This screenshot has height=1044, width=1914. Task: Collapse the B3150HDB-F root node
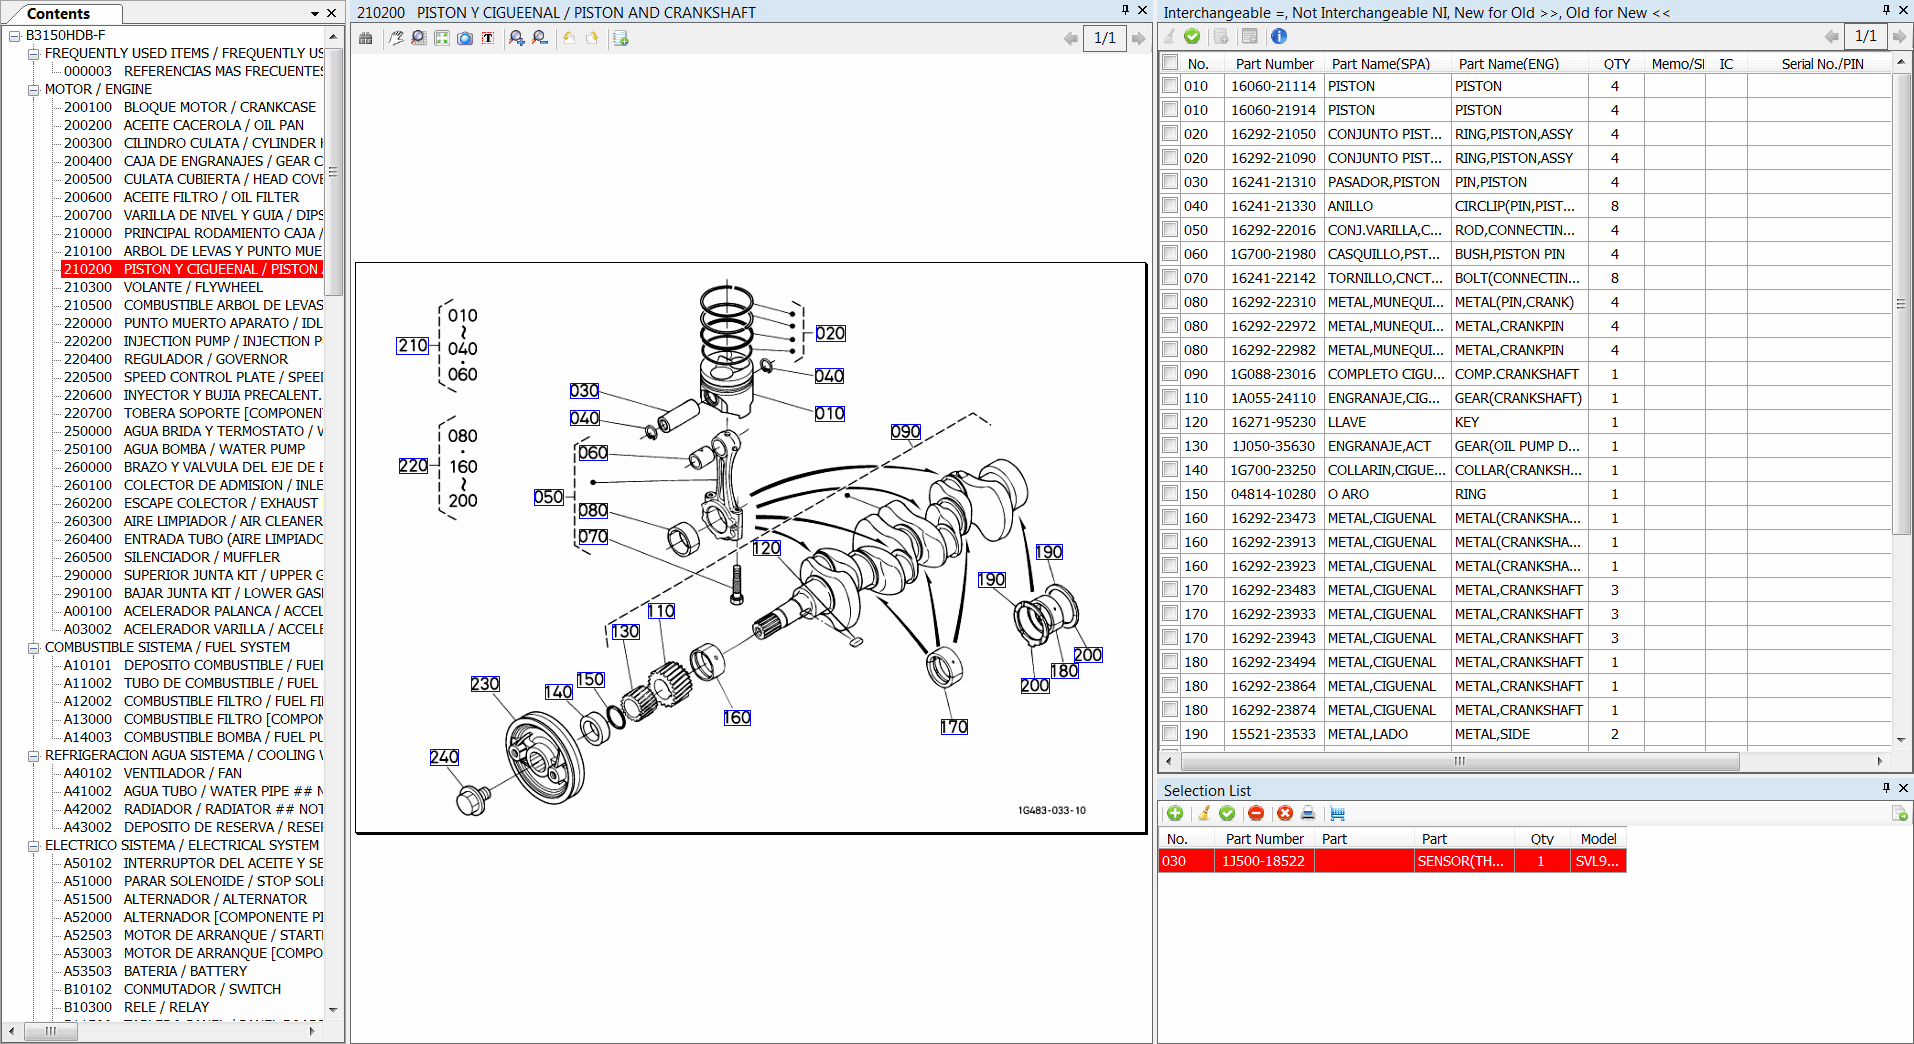click(14, 34)
